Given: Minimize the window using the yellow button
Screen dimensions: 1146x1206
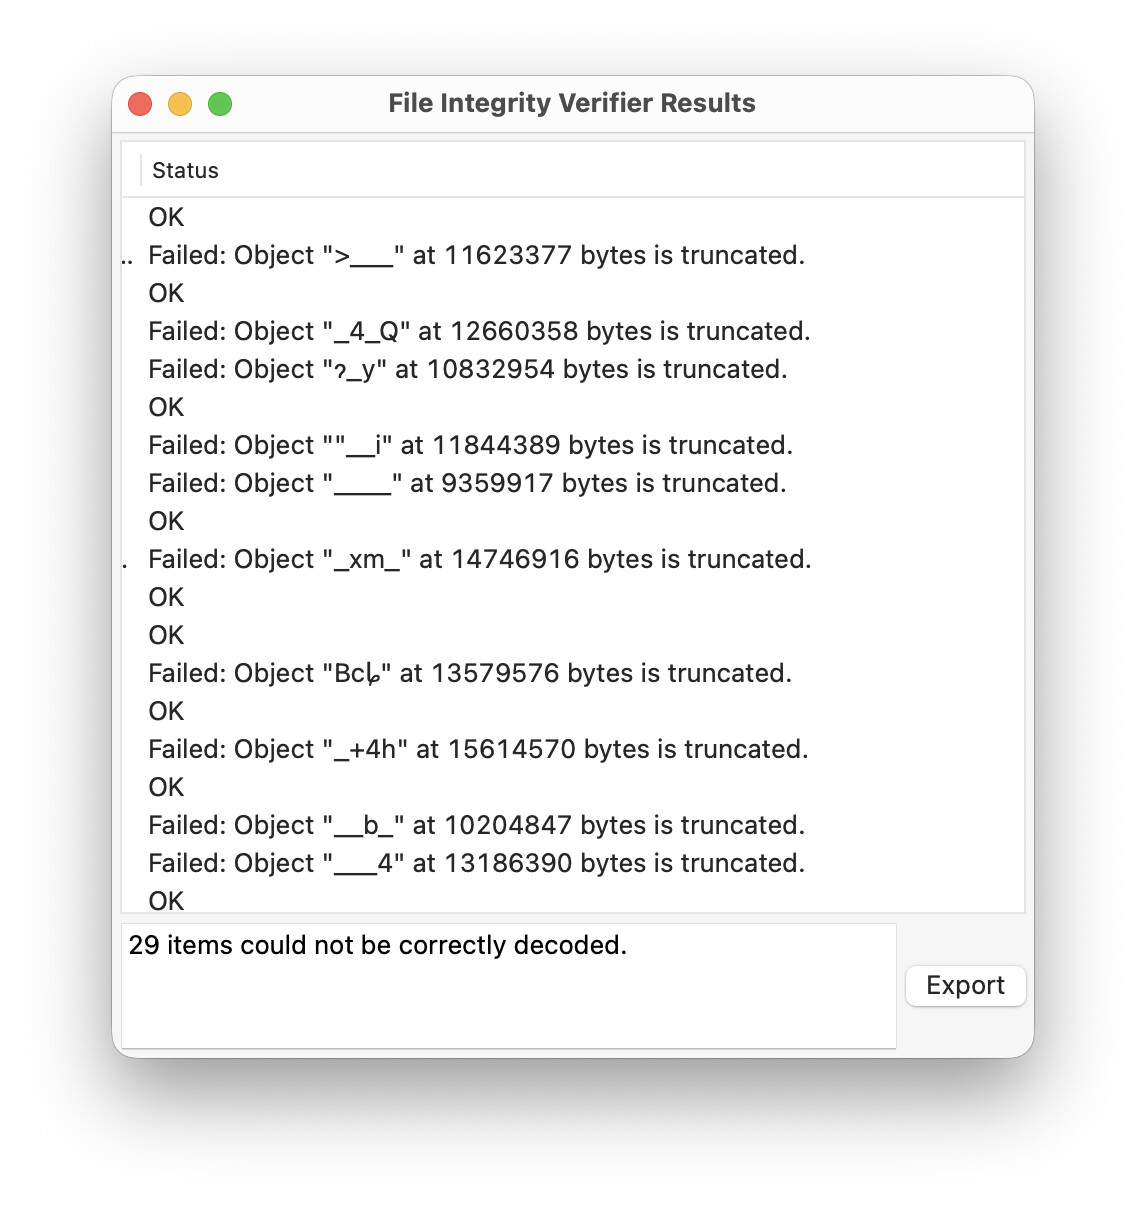Looking at the screenshot, I should [x=180, y=104].
